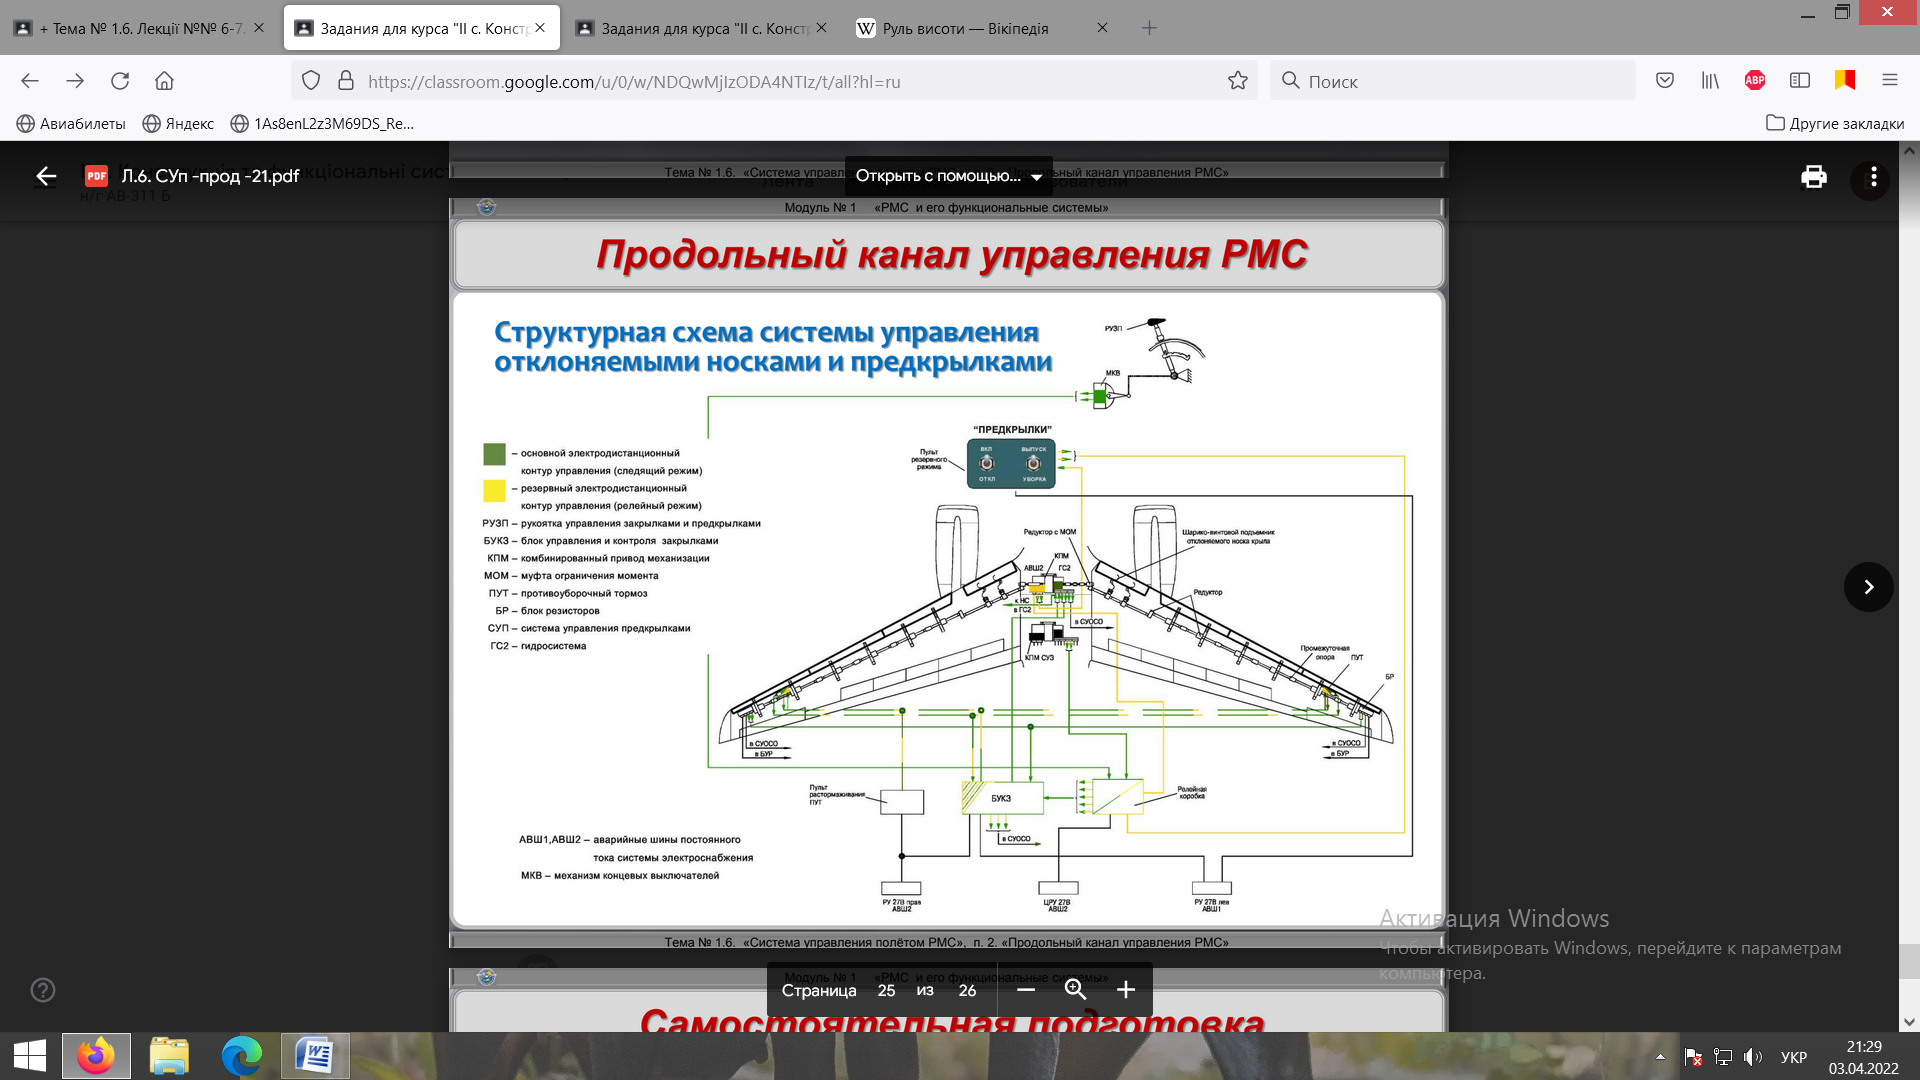
Task: Open the 'Яндекс' bookmark
Action: tap(178, 124)
